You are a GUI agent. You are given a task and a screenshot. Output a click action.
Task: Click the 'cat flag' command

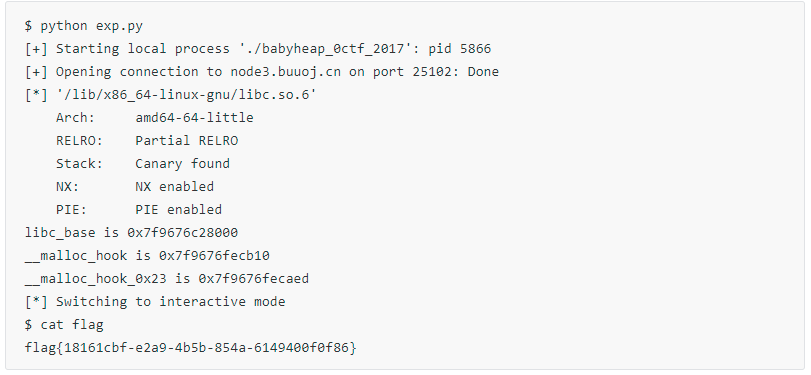pos(72,325)
